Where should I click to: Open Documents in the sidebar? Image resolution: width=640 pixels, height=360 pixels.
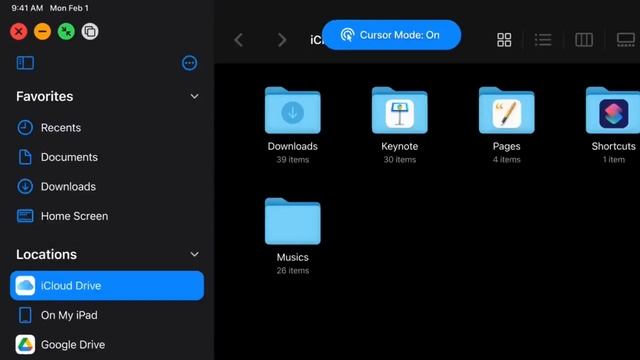[x=107, y=157]
